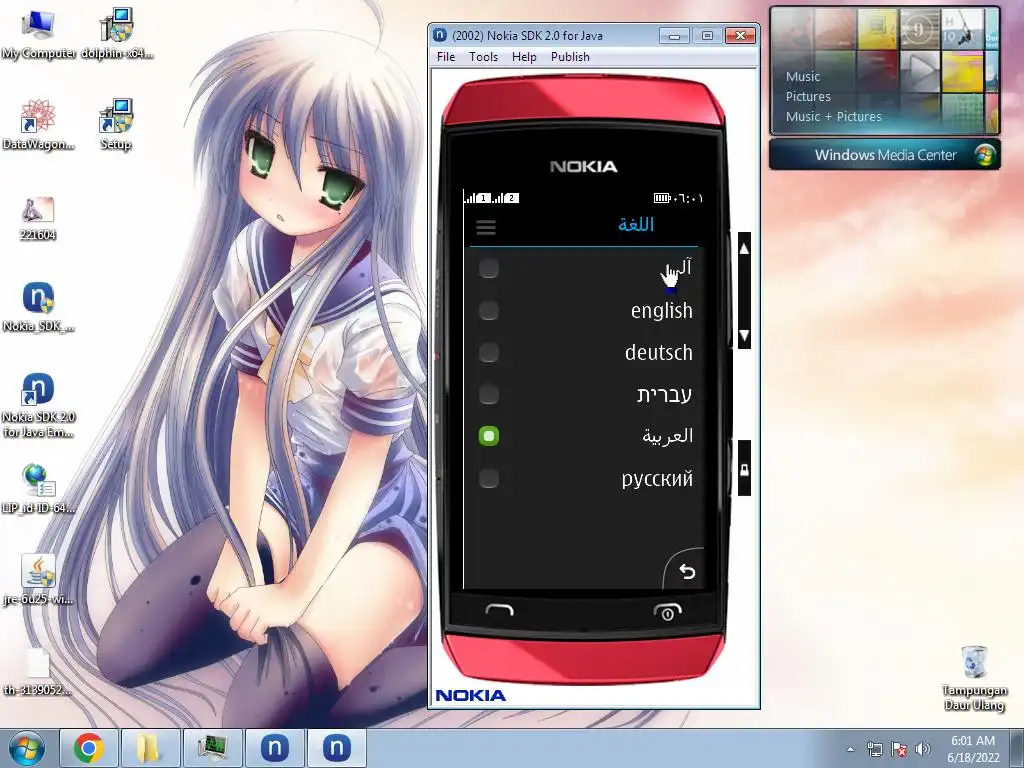The width and height of the screenshot is (1024, 768).
Task: Select DataWagon desktop shortcut
Action: (38, 125)
